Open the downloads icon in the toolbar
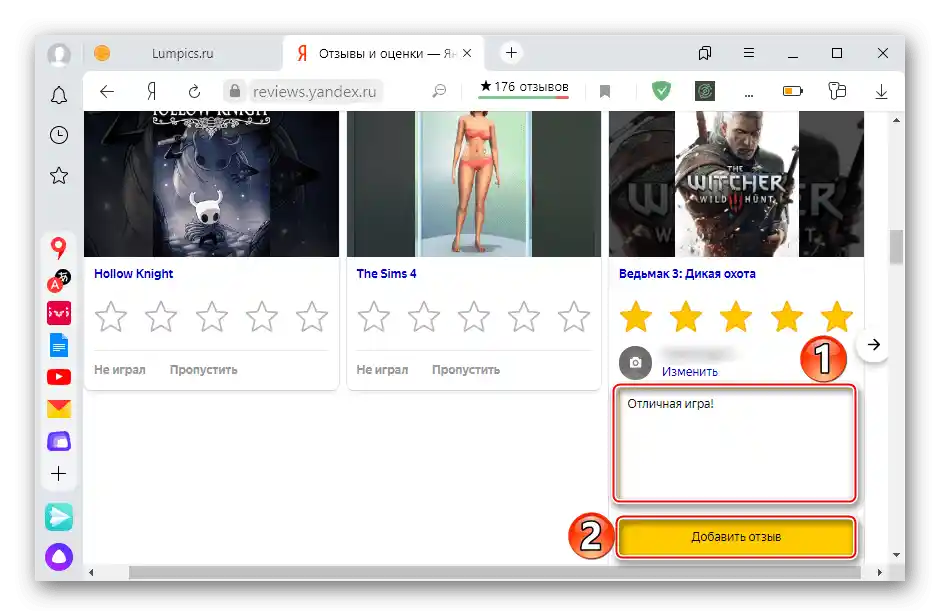 tap(881, 91)
